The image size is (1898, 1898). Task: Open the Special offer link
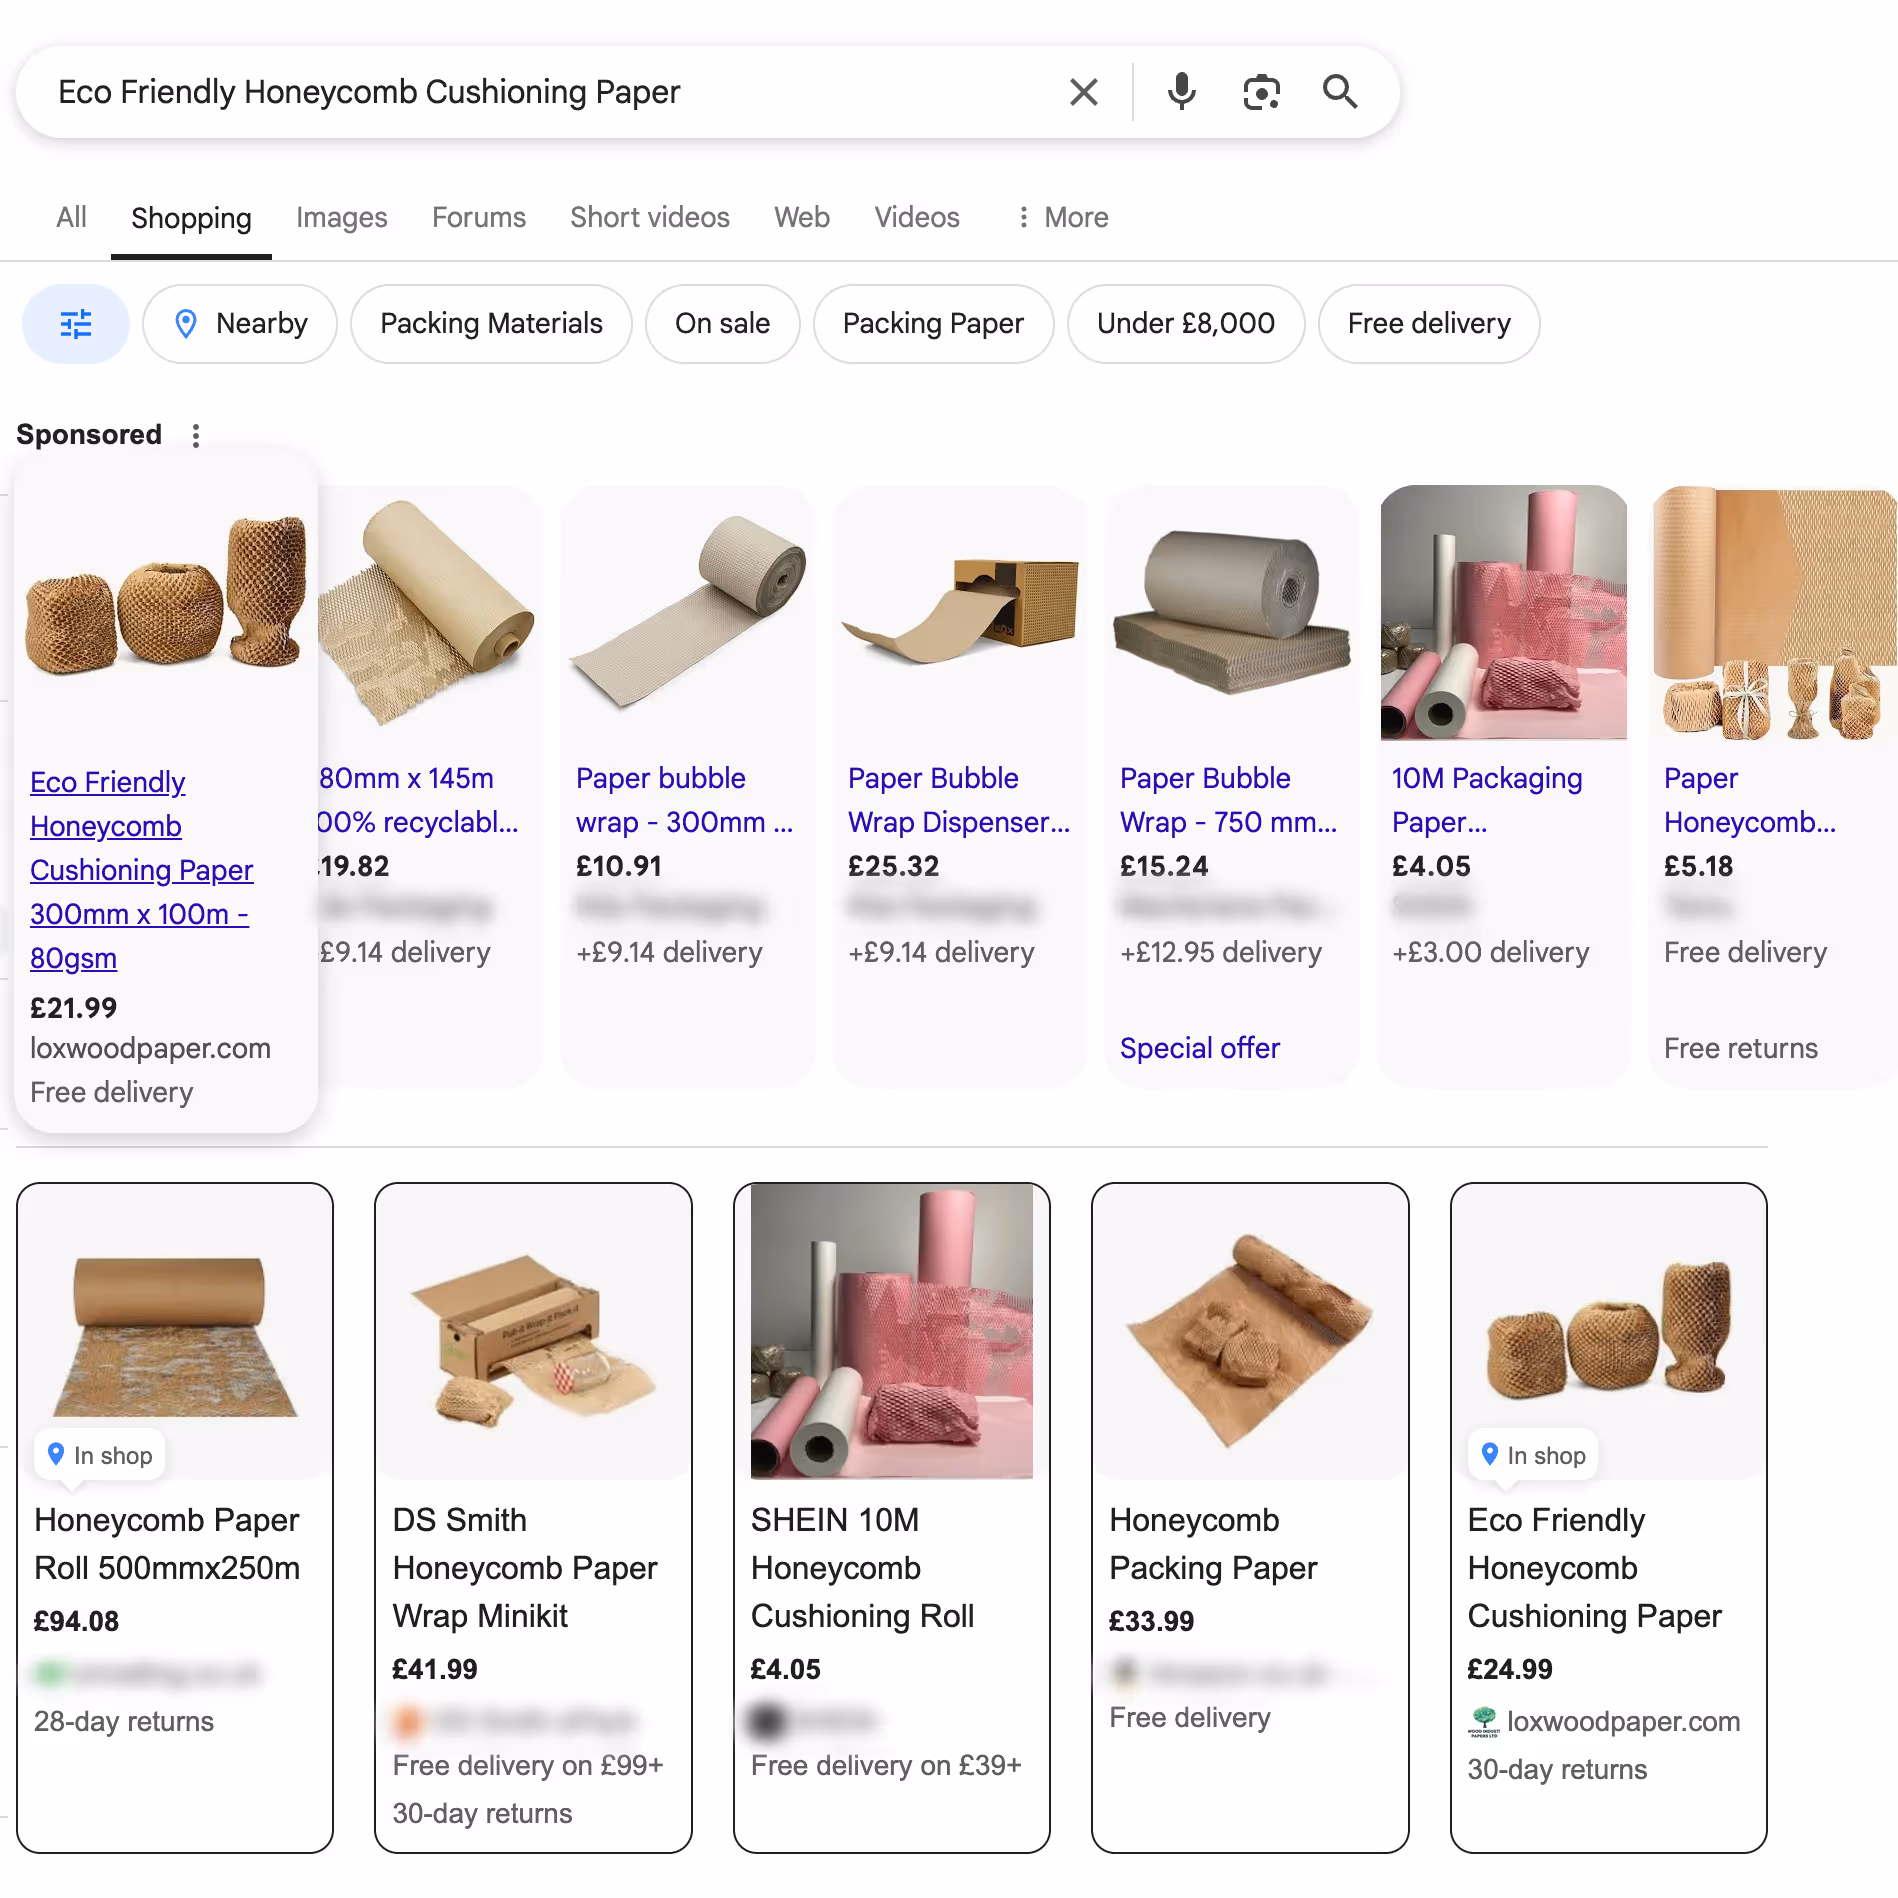pos(1199,1047)
